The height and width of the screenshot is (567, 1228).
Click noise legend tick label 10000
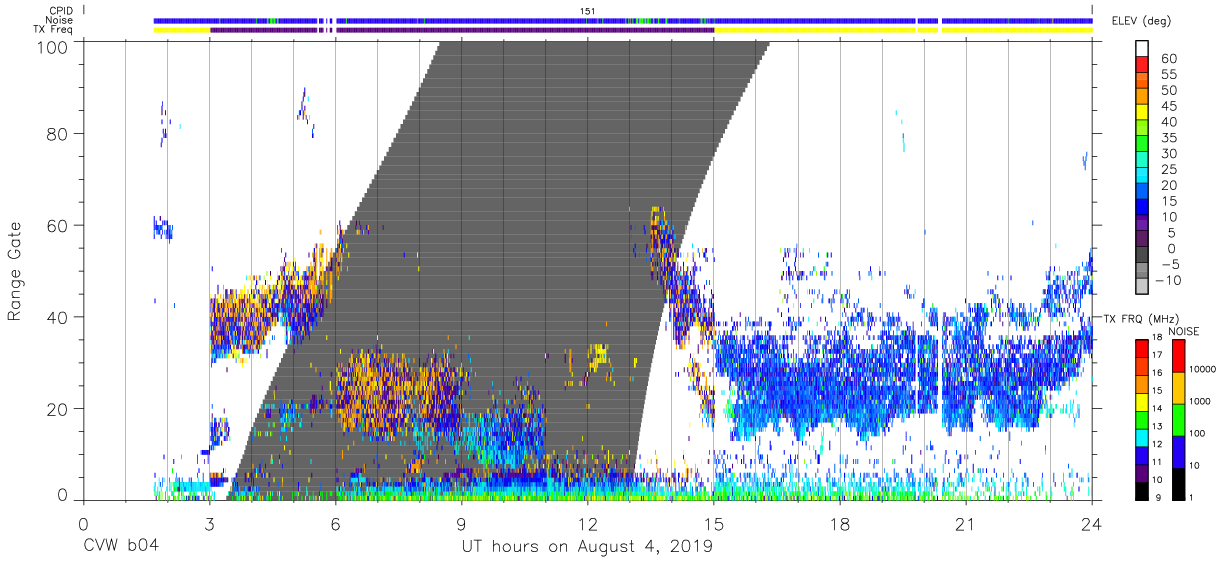(x=1202, y=371)
